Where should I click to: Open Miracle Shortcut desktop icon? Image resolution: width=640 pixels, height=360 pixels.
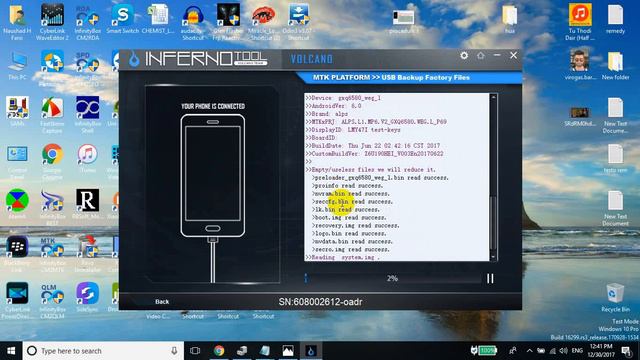tap(264, 22)
